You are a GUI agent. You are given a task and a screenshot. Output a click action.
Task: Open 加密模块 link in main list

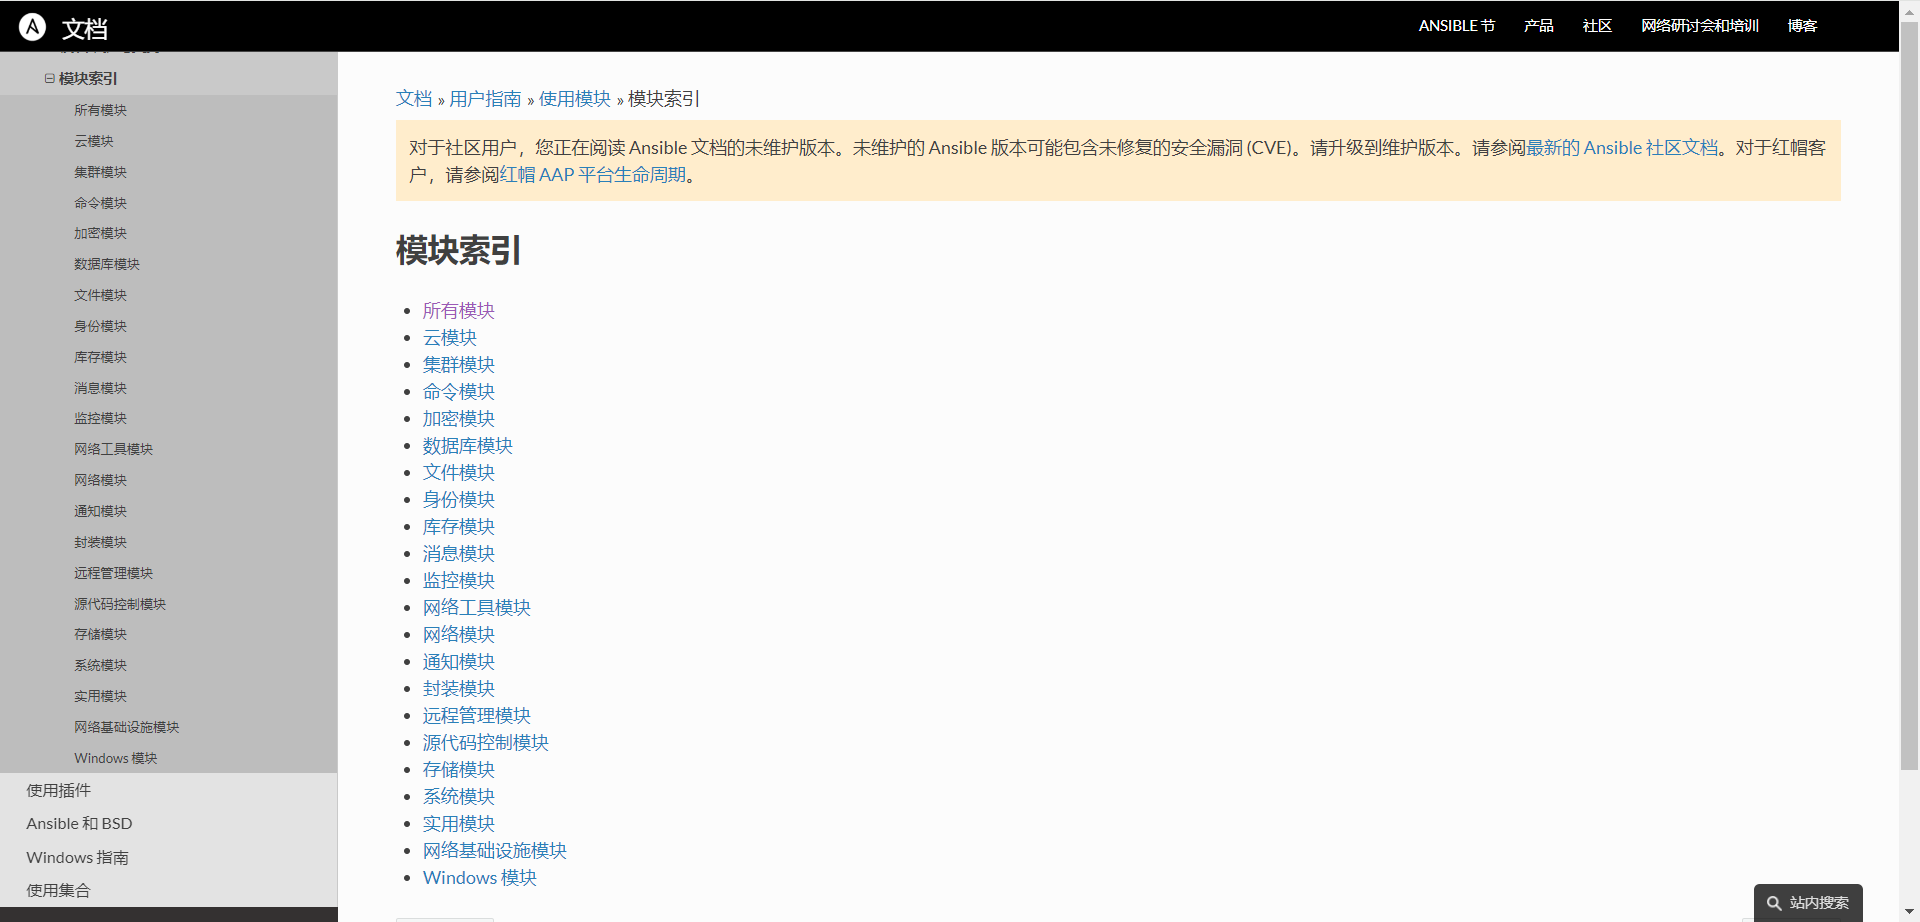click(459, 419)
